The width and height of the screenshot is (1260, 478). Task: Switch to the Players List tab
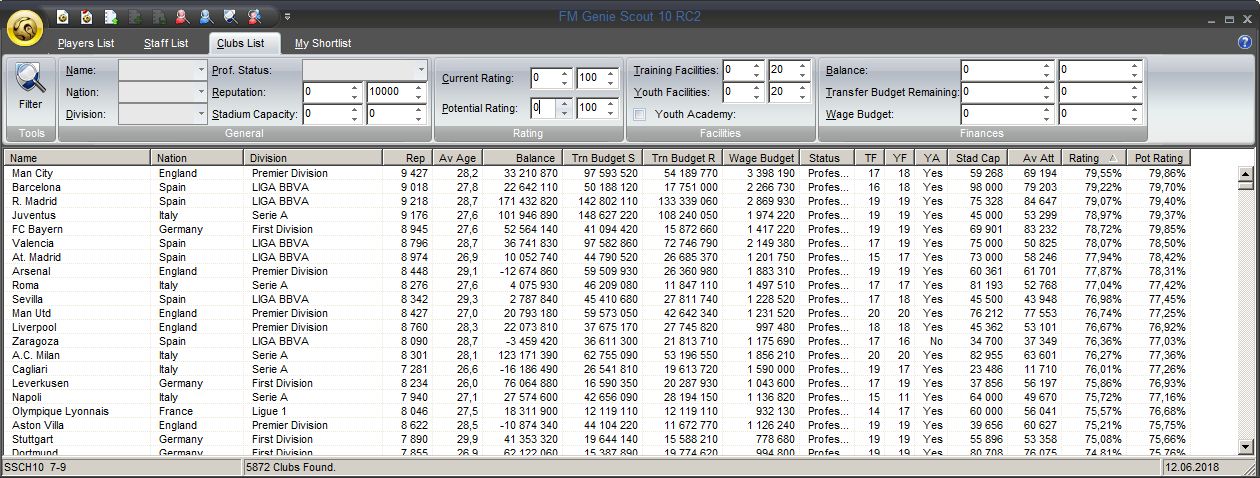point(86,43)
